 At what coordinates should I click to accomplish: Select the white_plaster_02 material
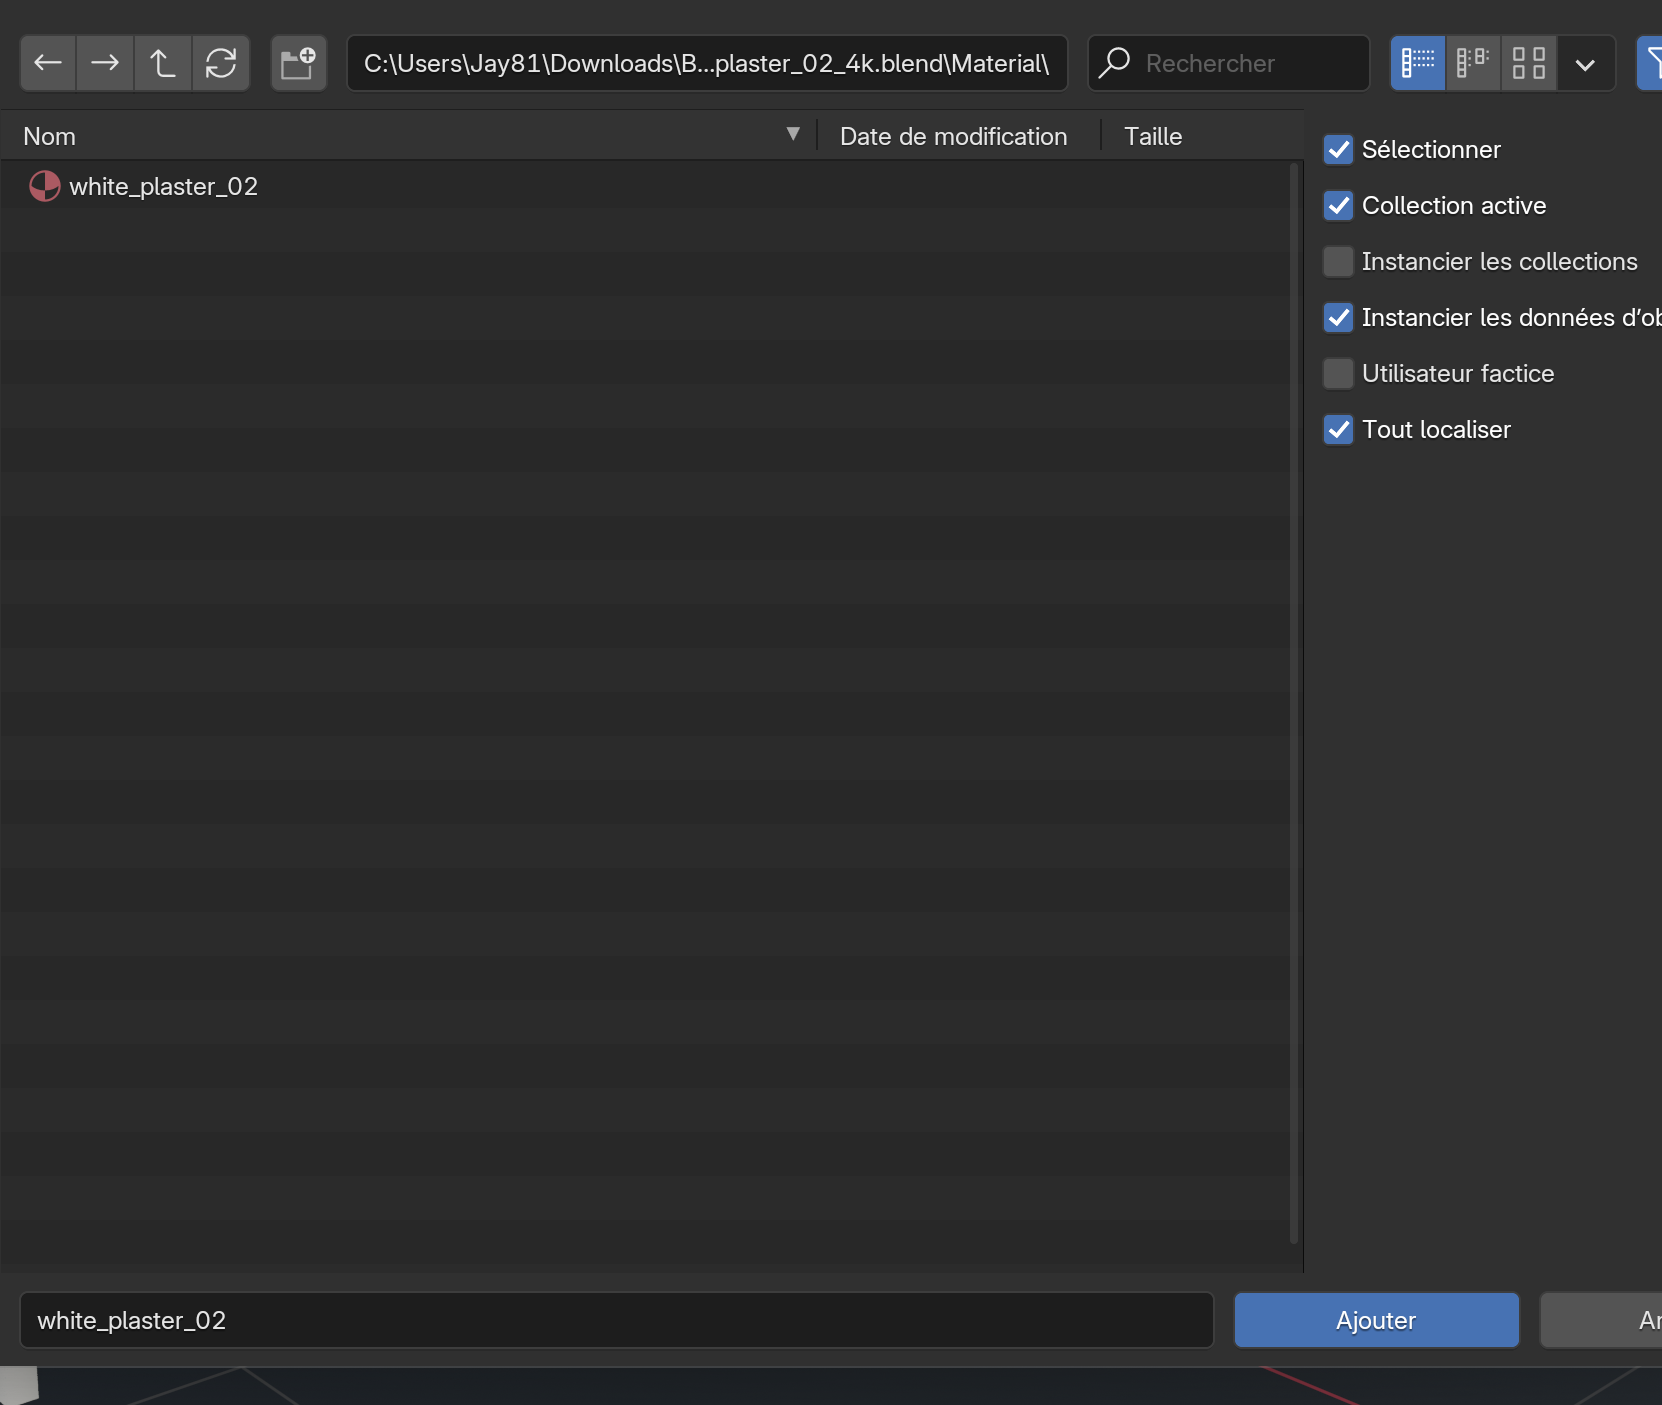163,187
